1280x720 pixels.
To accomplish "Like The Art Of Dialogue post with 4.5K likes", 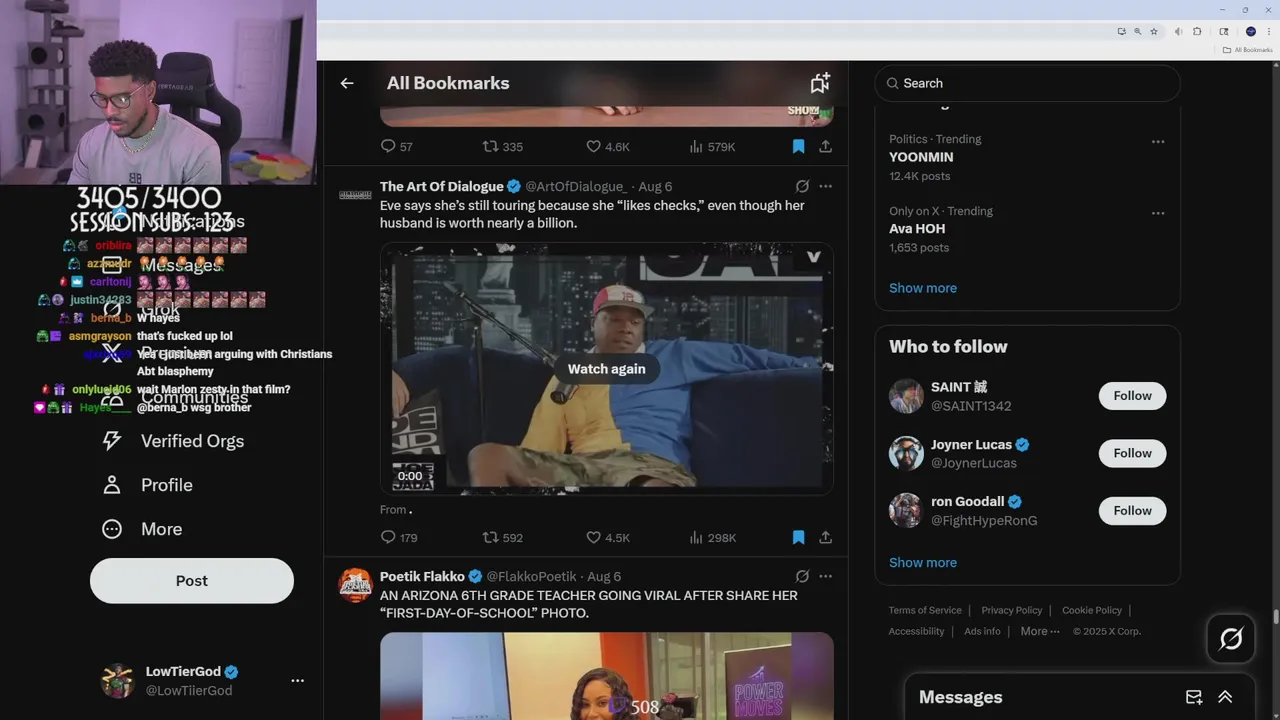I will tap(608, 537).
